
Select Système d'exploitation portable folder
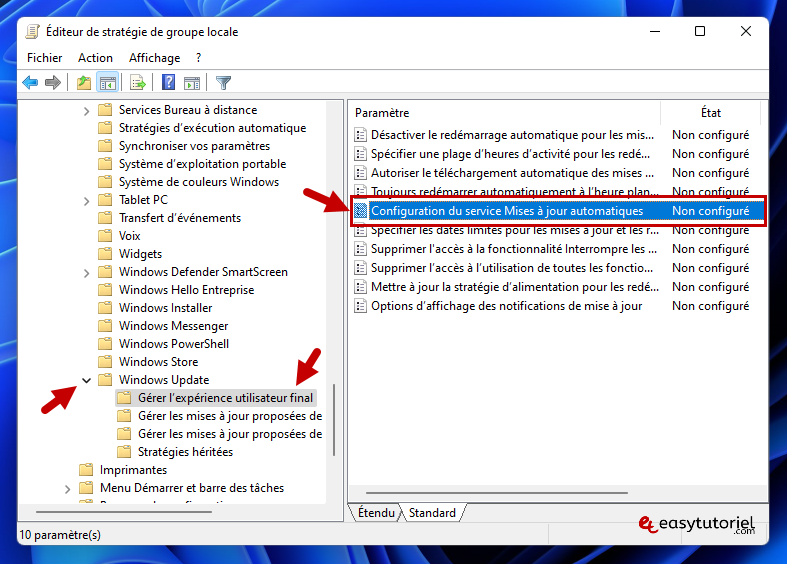202,164
